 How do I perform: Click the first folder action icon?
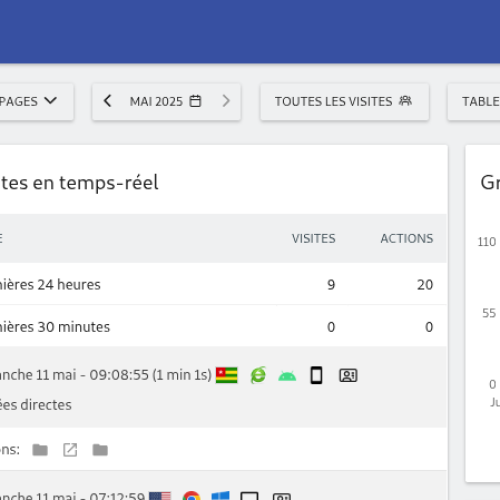pyautogui.click(x=40, y=450)
